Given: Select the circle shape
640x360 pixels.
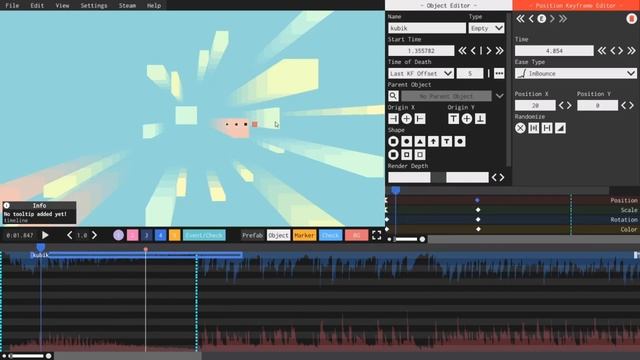Looking at the screenshot, I should 407,141.
